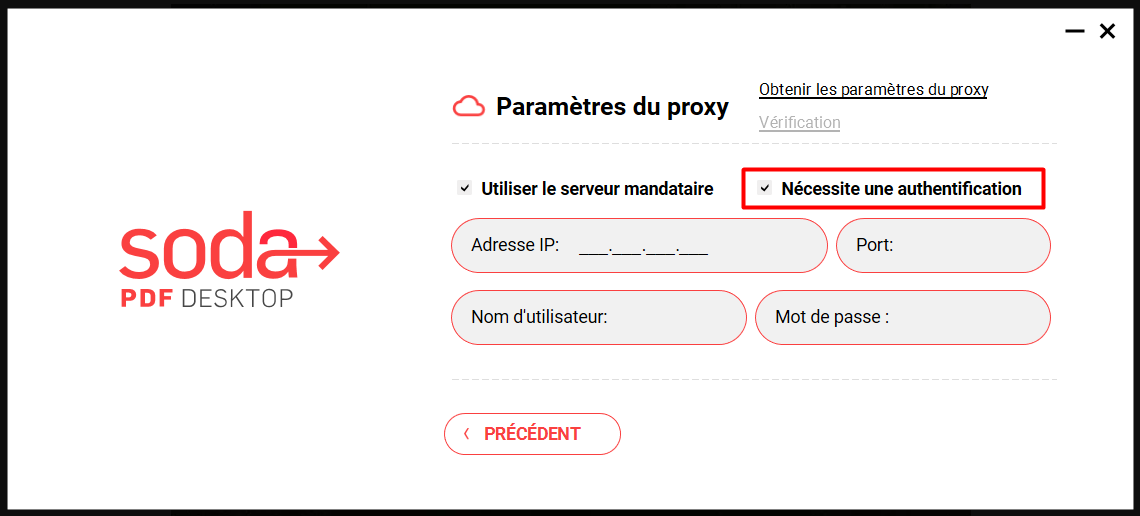Click the Utiliser le serveur mandataire label
The image size is (1140, 516).
coord(597,189)
